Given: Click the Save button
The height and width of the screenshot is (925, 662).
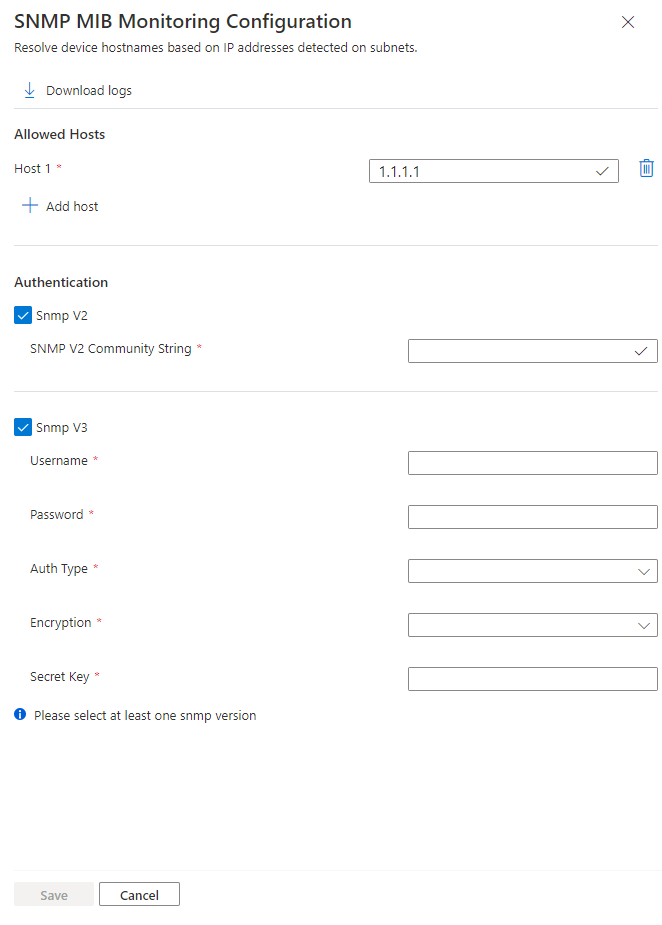Looking at the screenshot, I should click(53, 894).
